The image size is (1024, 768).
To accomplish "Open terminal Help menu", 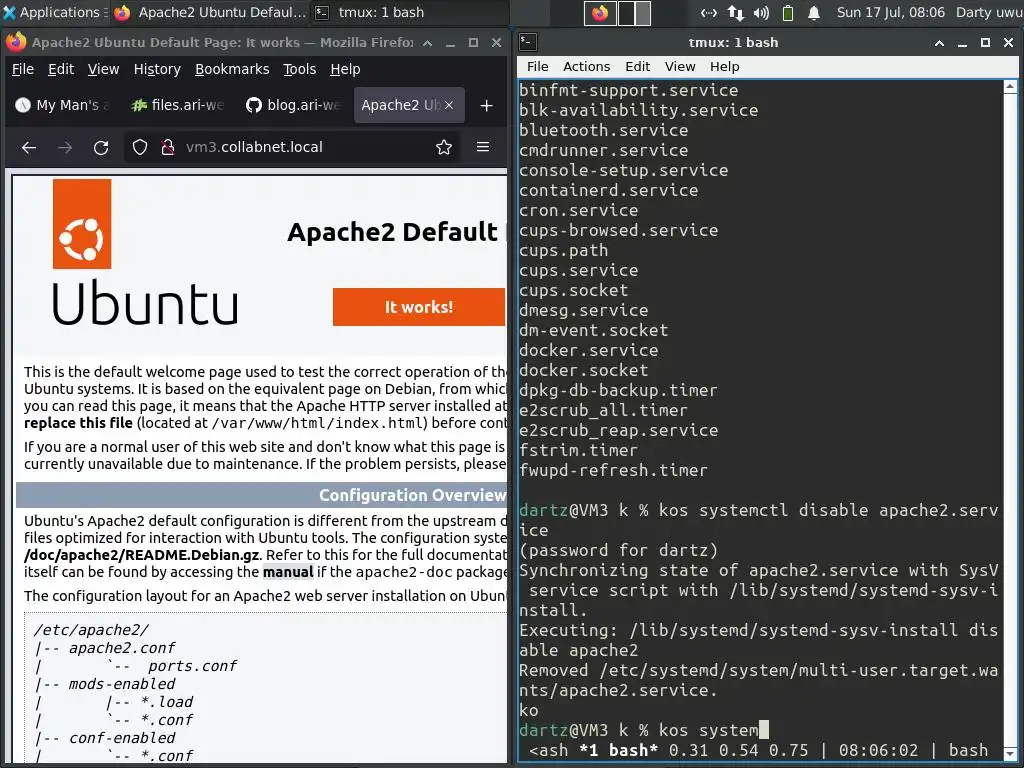I will pos(724,67).
